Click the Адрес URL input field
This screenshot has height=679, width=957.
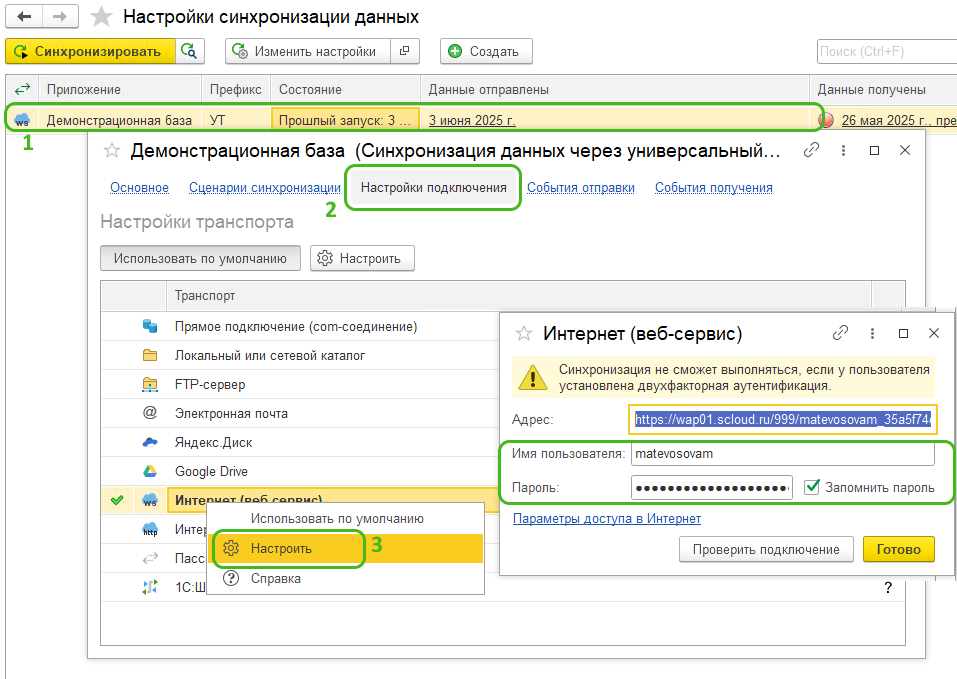[783, 420]
